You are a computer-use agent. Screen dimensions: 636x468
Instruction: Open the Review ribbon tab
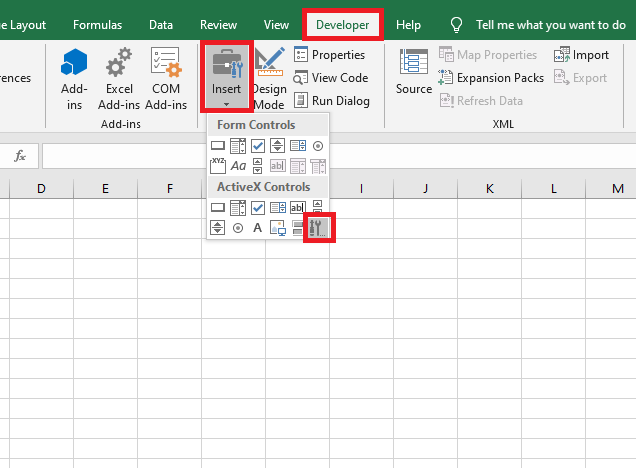tap(218, 24)
